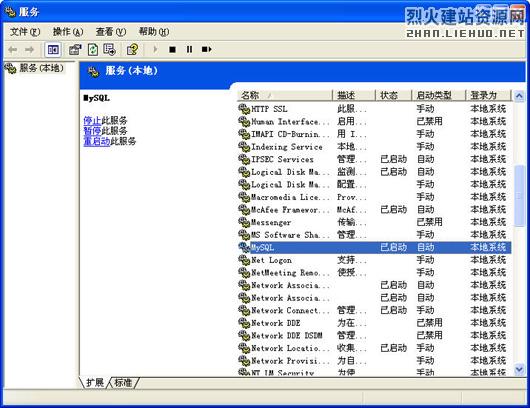
Task: Select the Network Provisioning service row
Action: point(374,361)
